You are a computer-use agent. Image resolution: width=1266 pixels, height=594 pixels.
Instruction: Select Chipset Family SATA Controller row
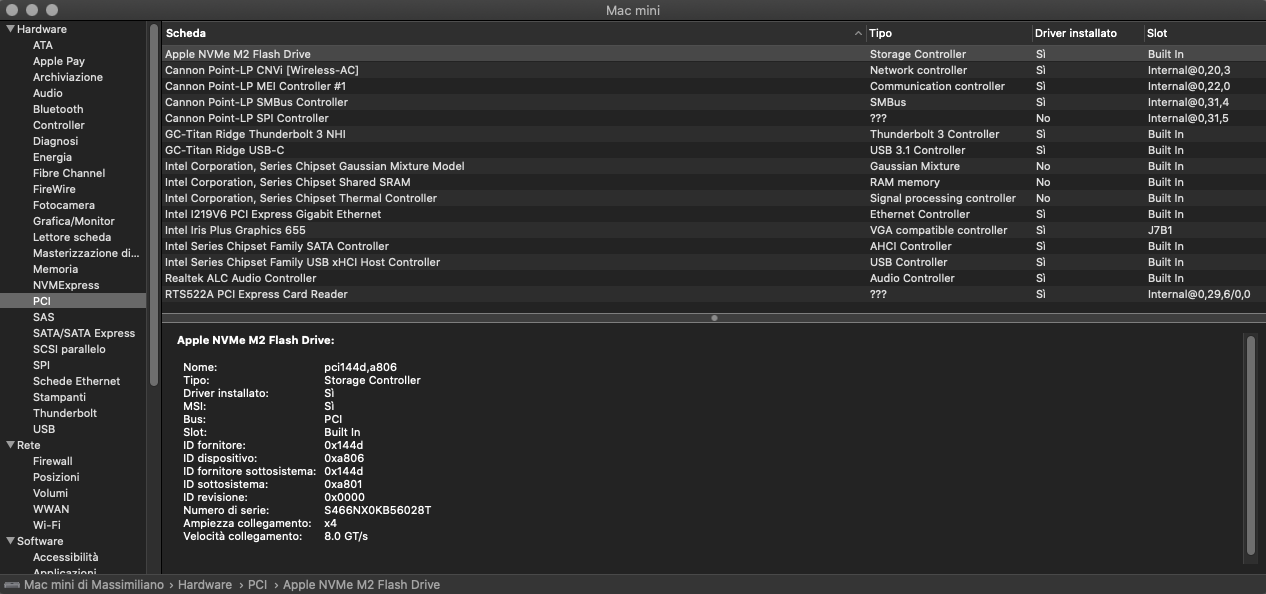[714, 246]
